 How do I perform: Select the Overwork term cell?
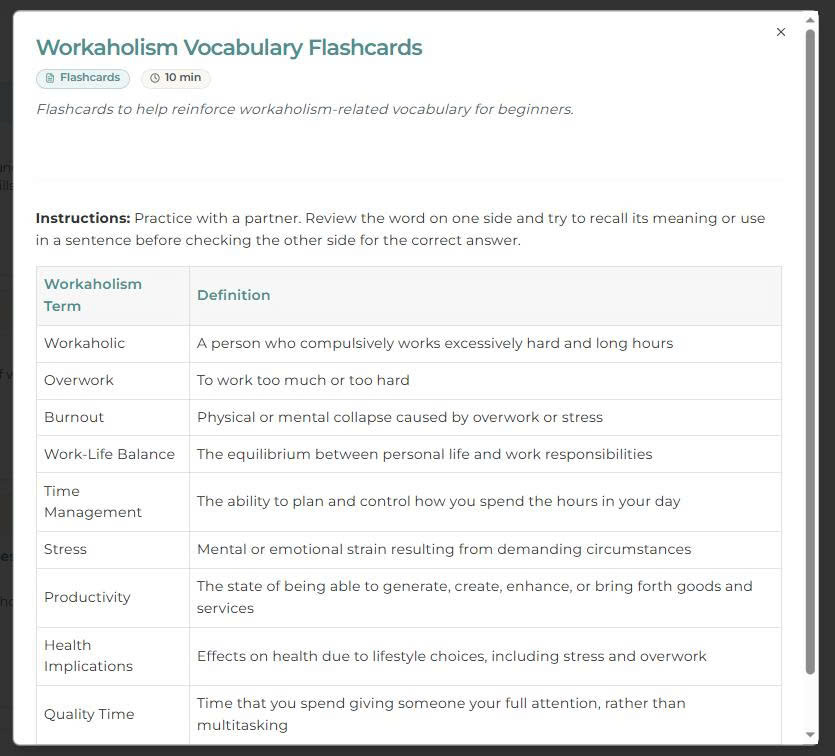[x=113, y=381]
